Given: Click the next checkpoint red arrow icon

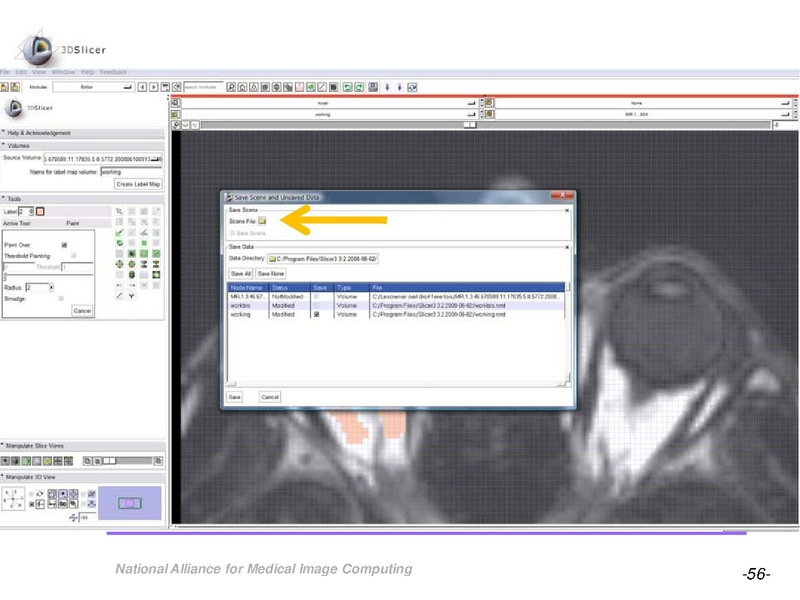Looking at the screenshot, I should [x=132, y=285].
